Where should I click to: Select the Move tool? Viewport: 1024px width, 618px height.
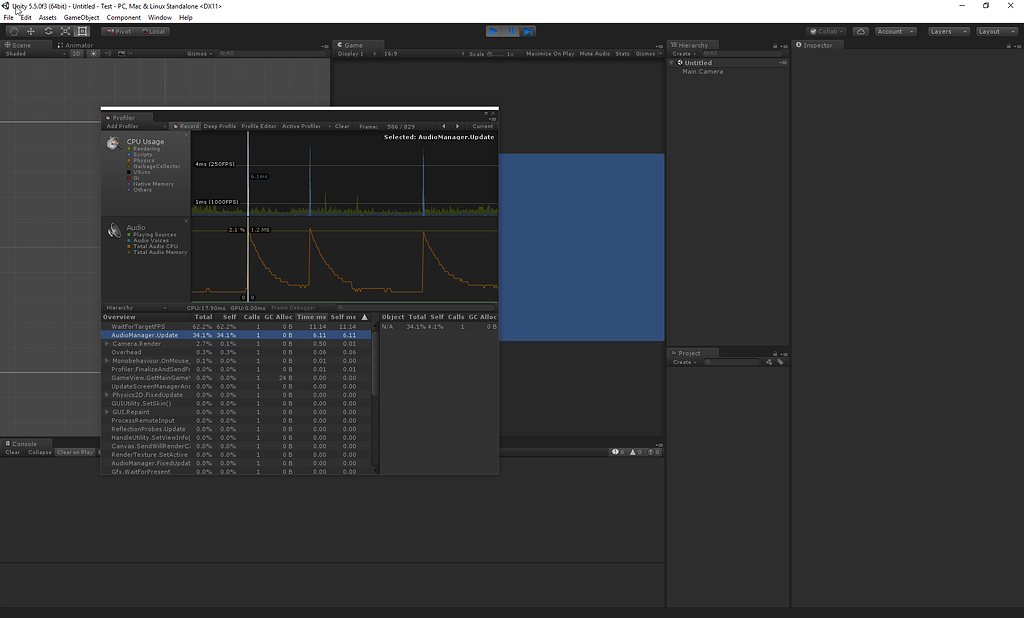tap(30, 31)
